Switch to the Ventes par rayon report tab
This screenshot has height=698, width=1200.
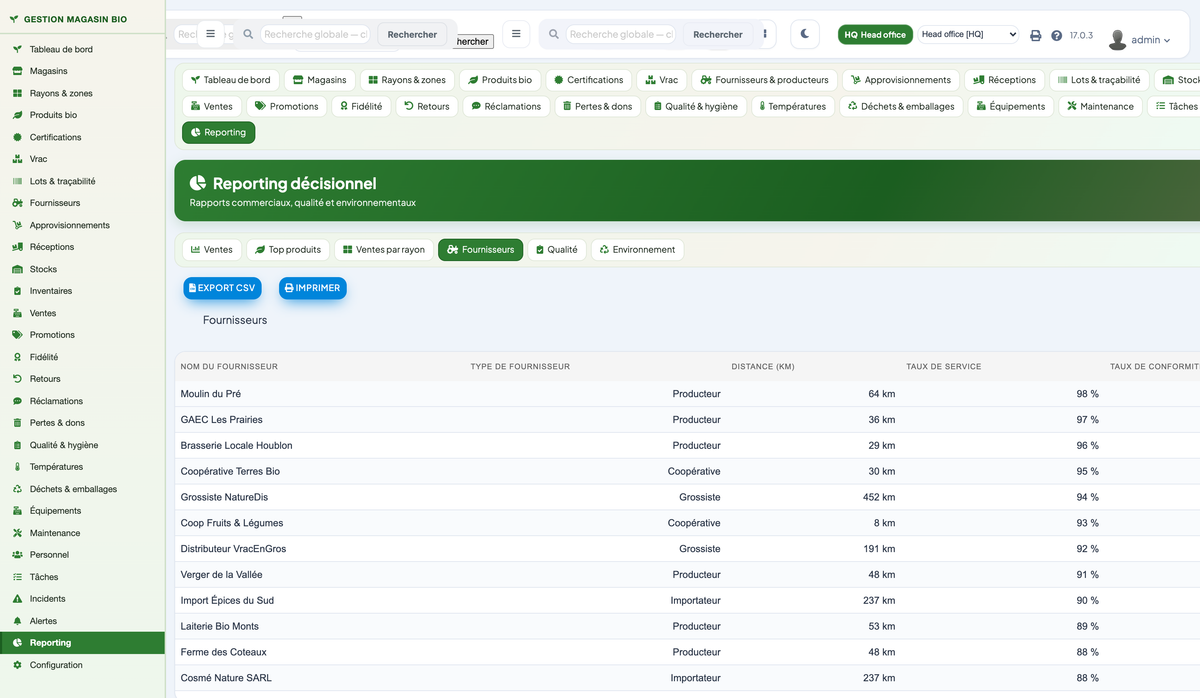(x=383, y=249)
